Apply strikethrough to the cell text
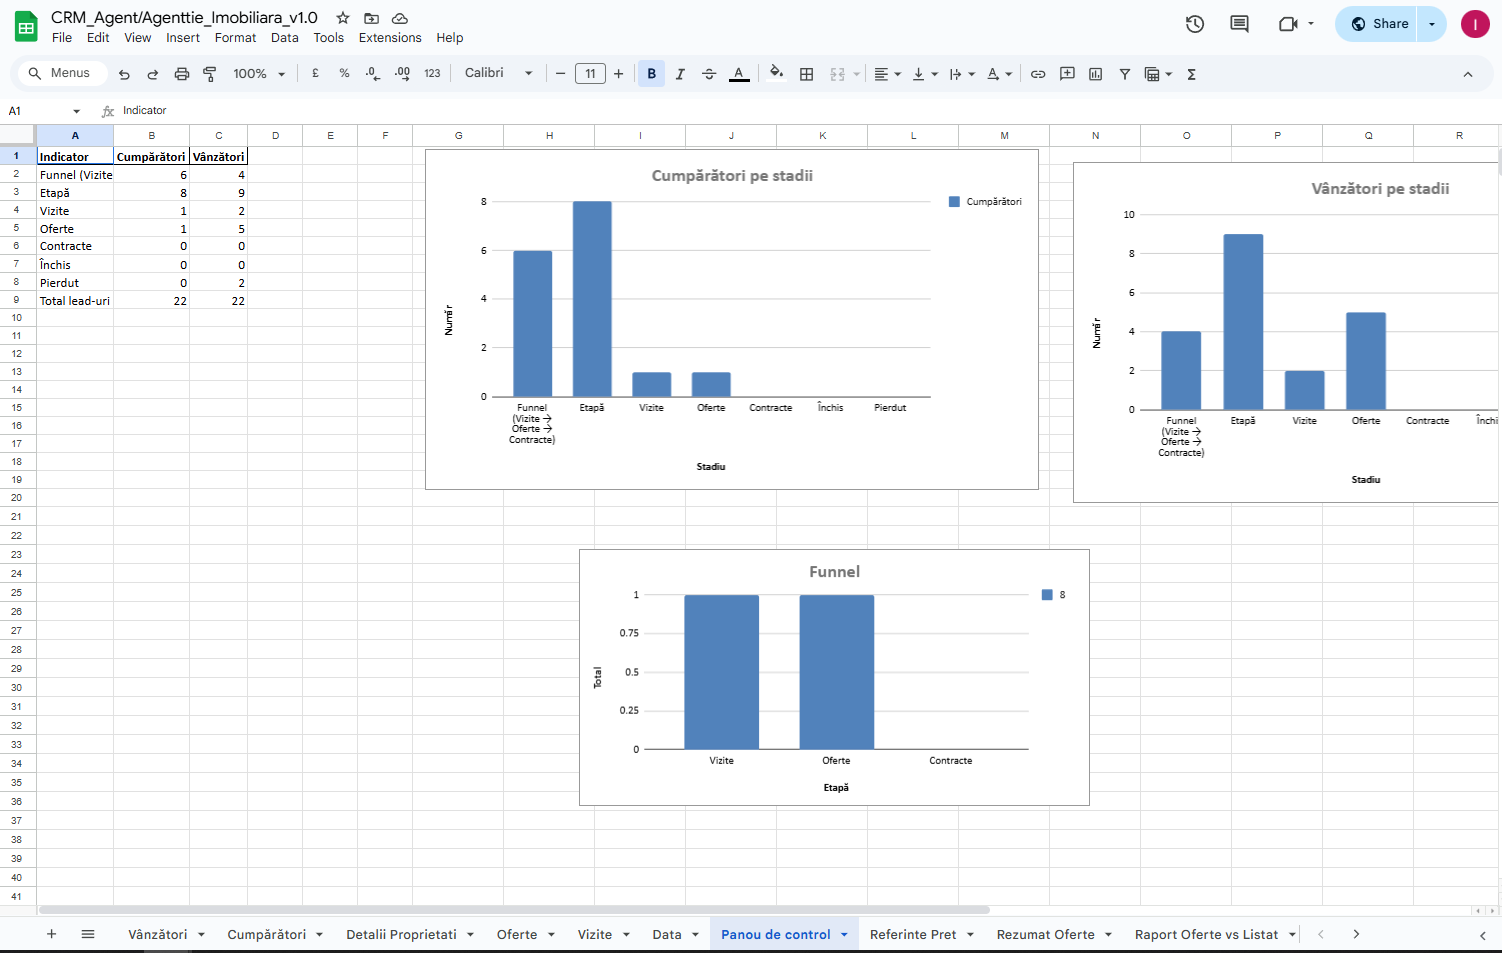This screenshot has width=1502, height=953. (709, 73)
